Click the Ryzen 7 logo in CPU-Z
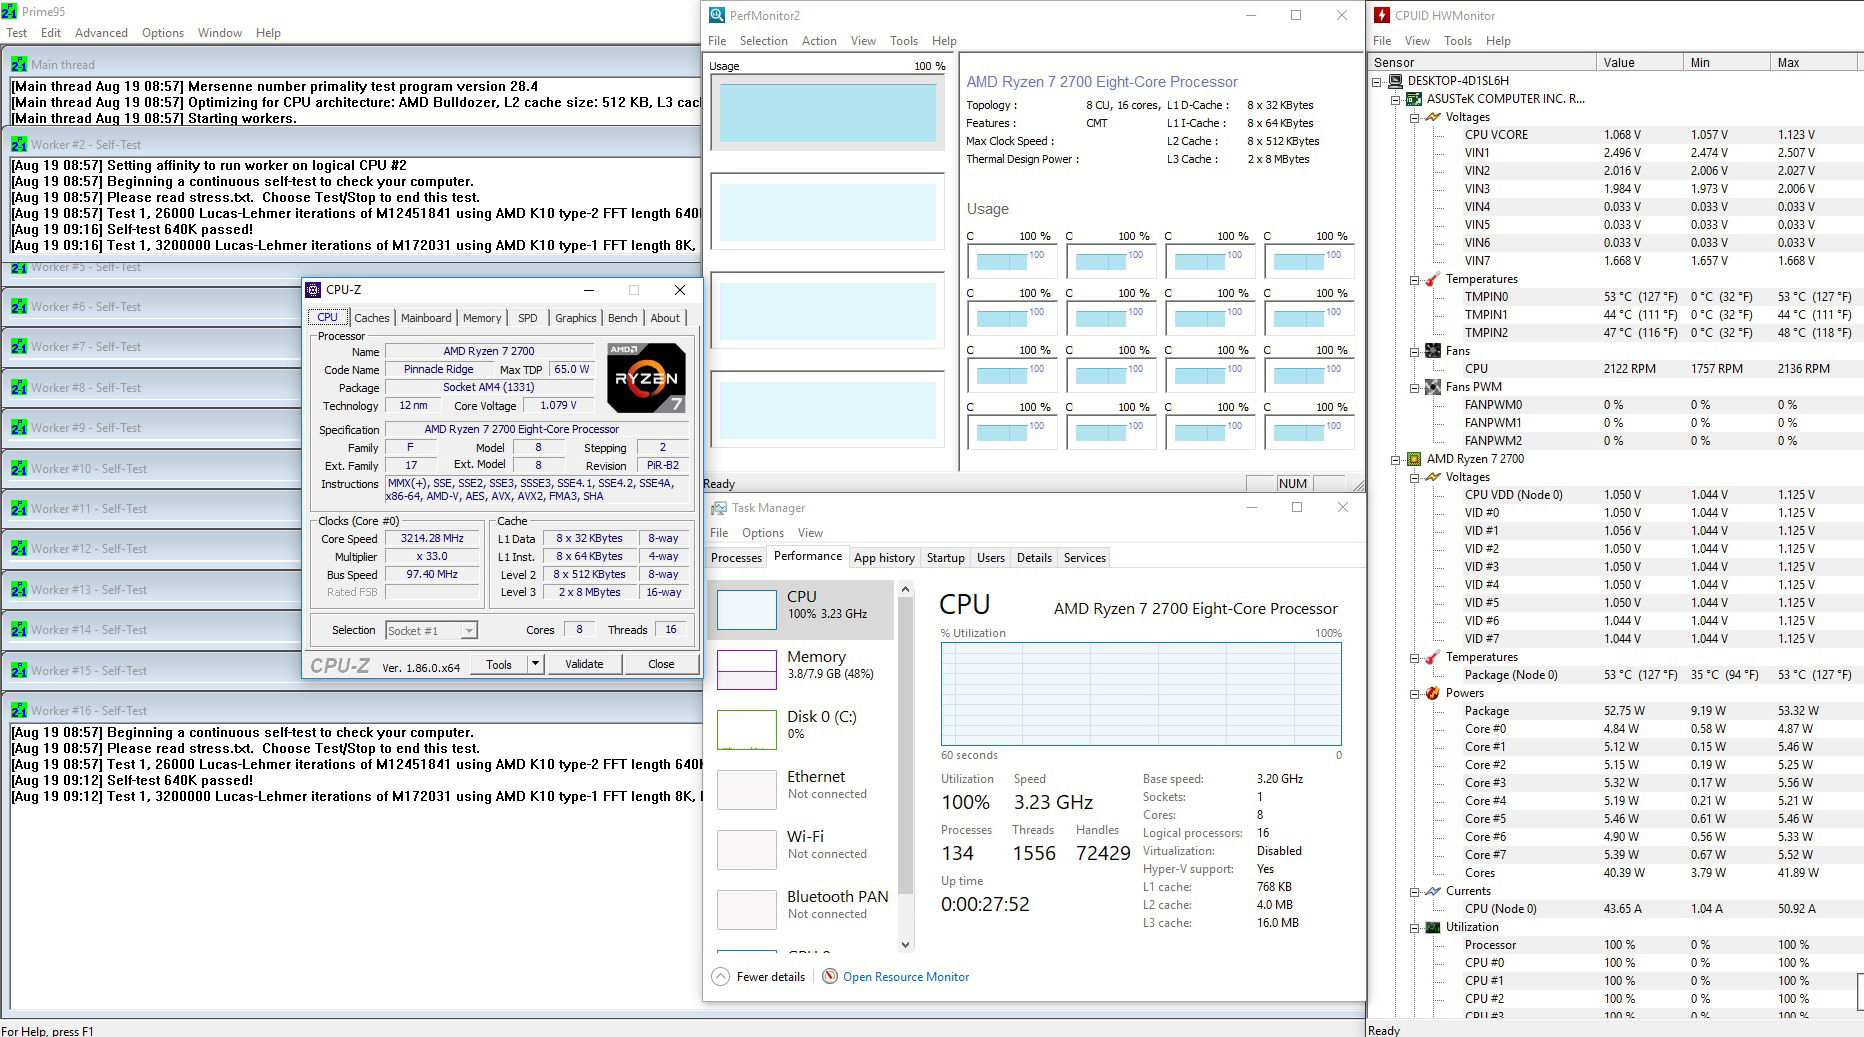This screenshot has height=1037, width=1864. [x=646, y=378]
